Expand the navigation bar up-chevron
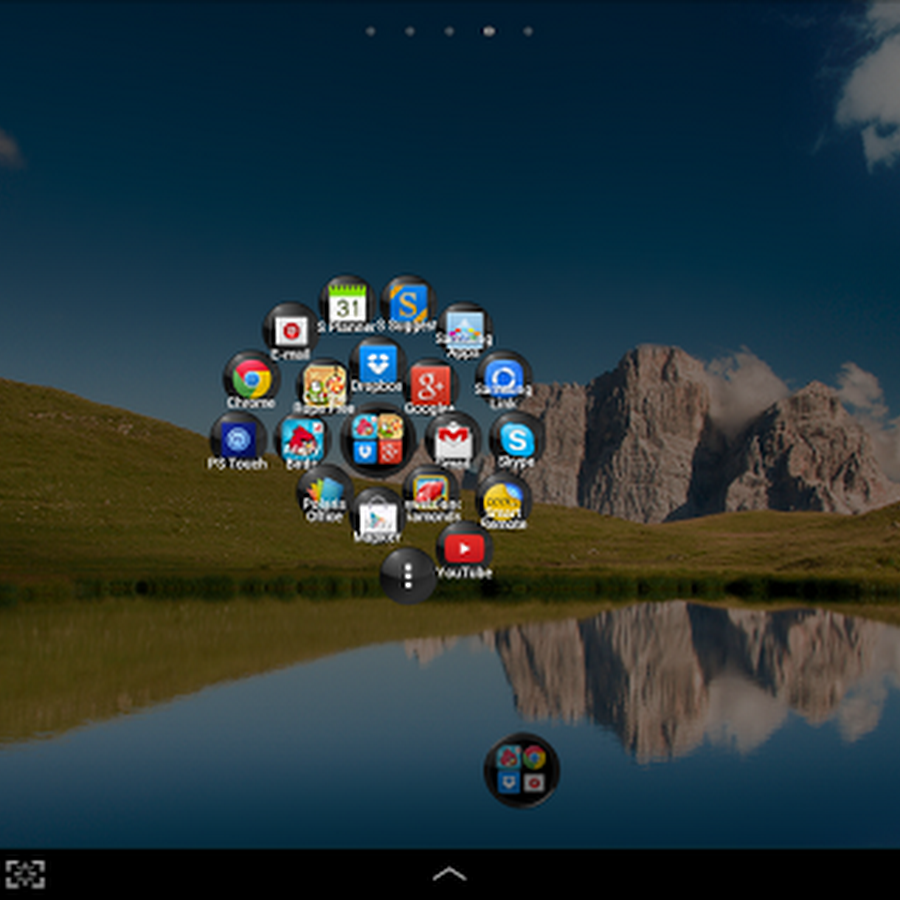Screen dimensions: 900x900 pos(449,874)
